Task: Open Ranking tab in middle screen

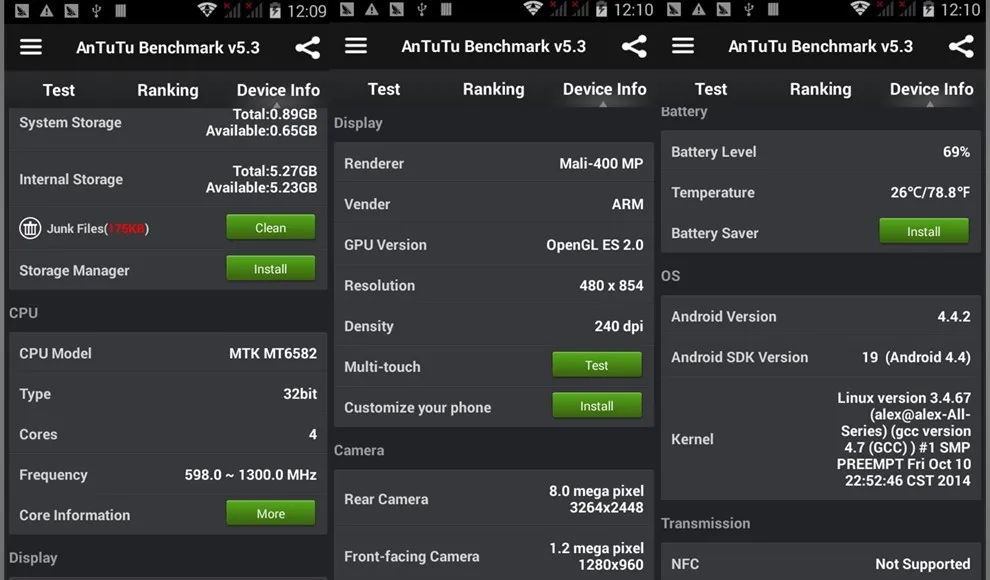Action: coord(494,89)
